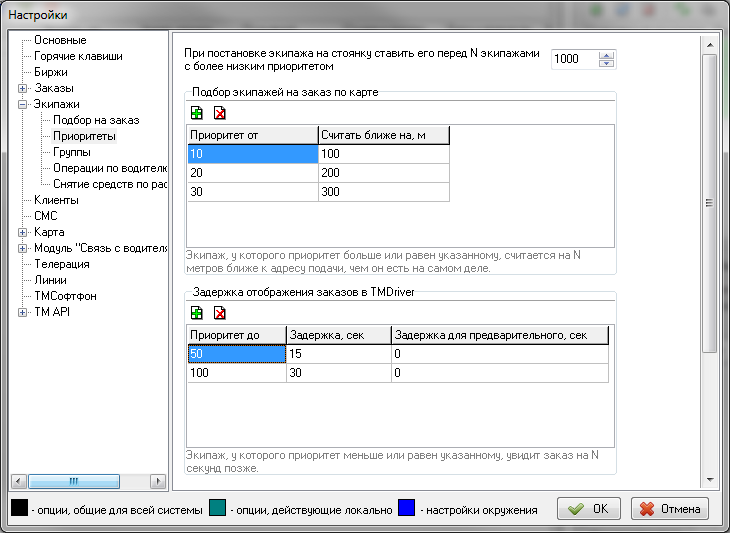Expand the Заказы tree node
Viewport: 730px width, 533px height.
[22, 88]
